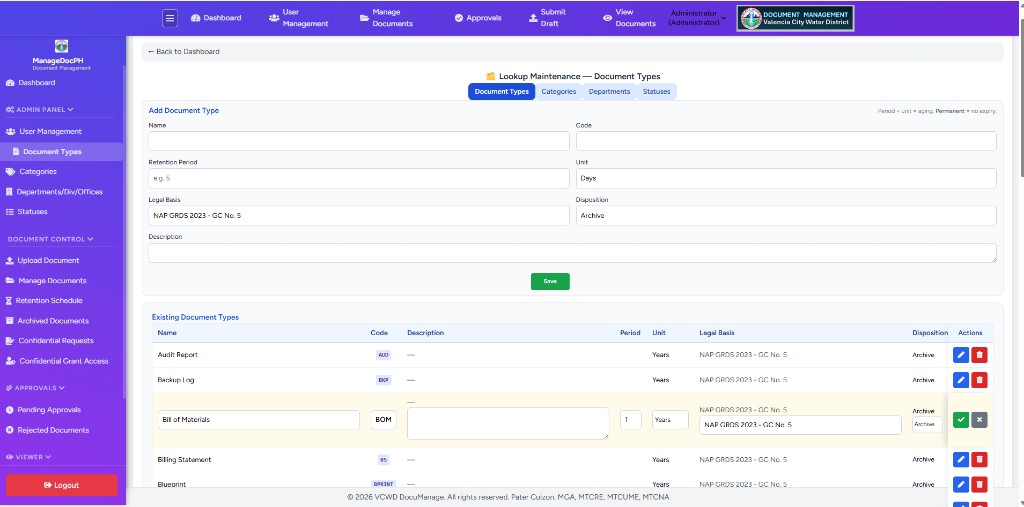Edit the BOM code field
1024x507 pixels.
pos(383,420)
